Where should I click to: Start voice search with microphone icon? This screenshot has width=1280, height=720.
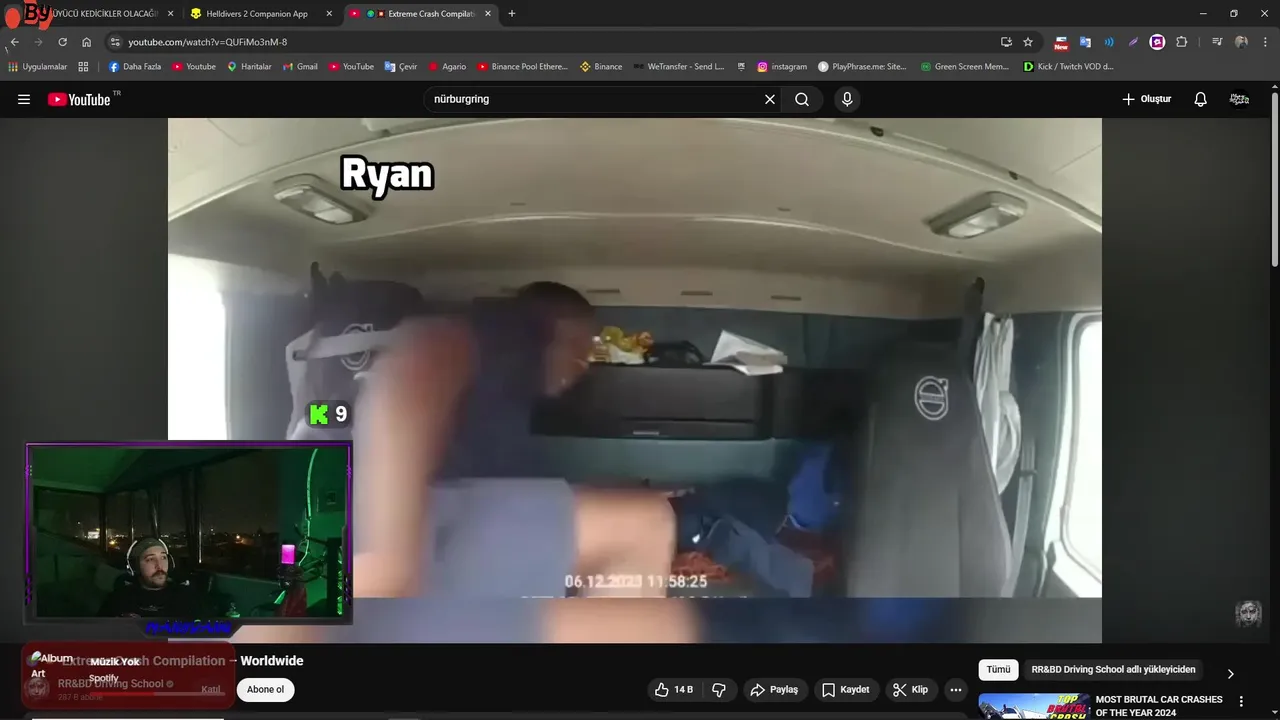click(x=847, y=99)
